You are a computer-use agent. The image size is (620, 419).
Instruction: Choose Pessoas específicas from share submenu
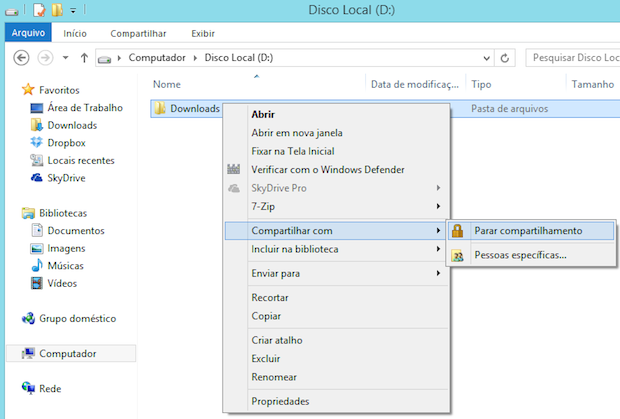pyautogui.click(x=520, y=255)
